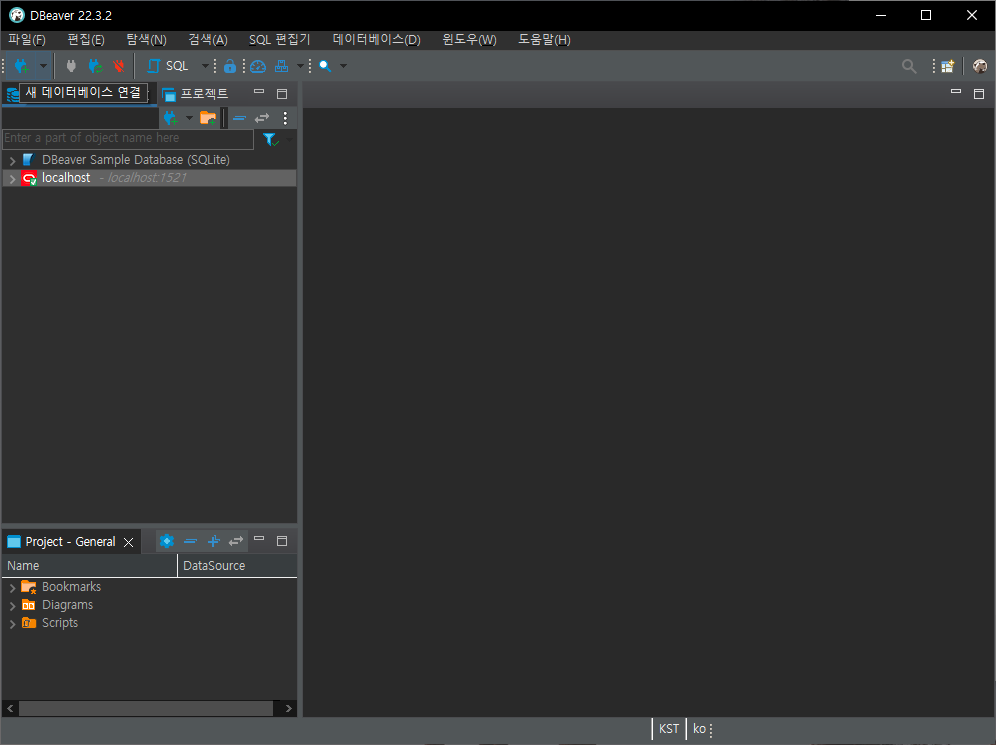Open the navigator view menu dots

coord(285,118)
